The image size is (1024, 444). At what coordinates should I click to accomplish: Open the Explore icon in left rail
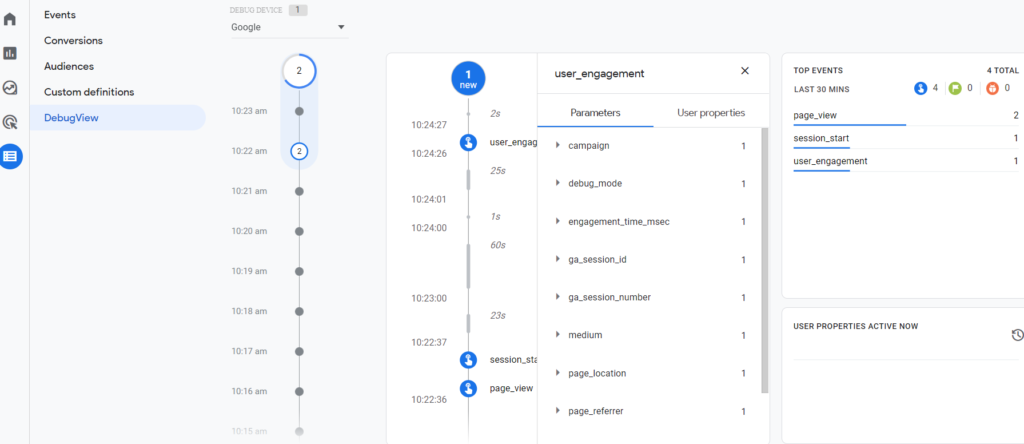10,88
